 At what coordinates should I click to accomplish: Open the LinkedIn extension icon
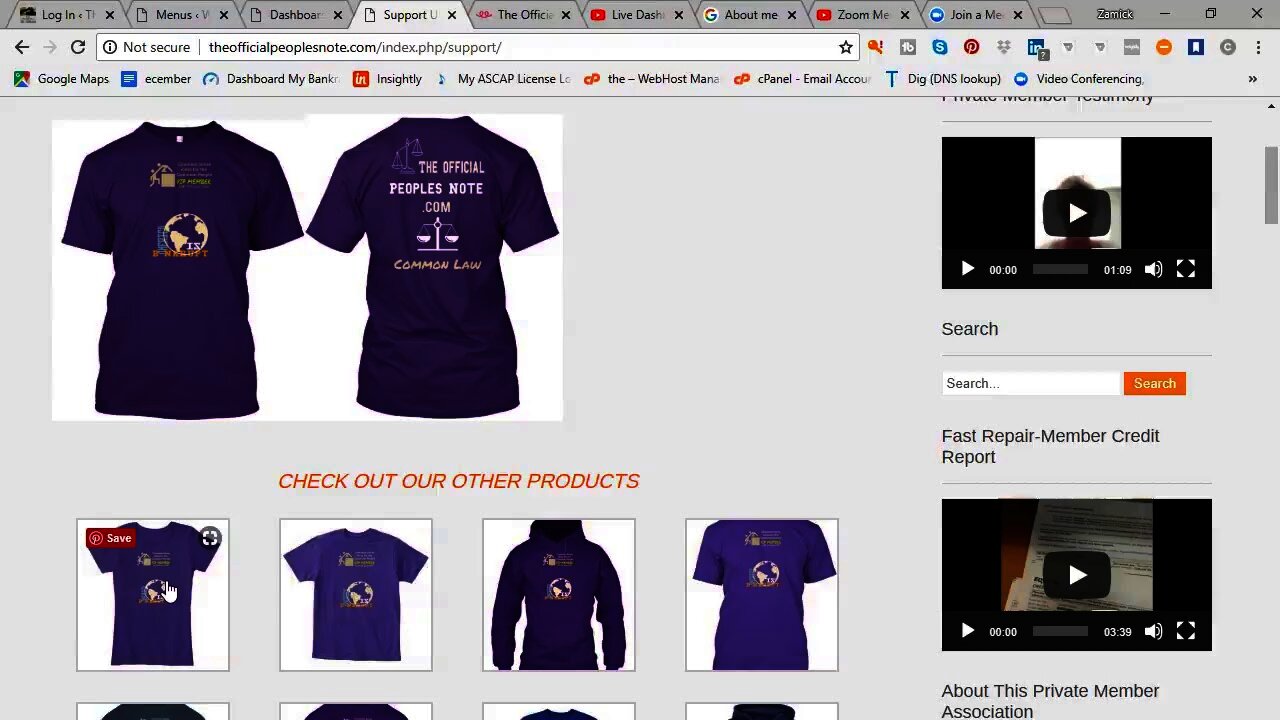pos(1036,47)
